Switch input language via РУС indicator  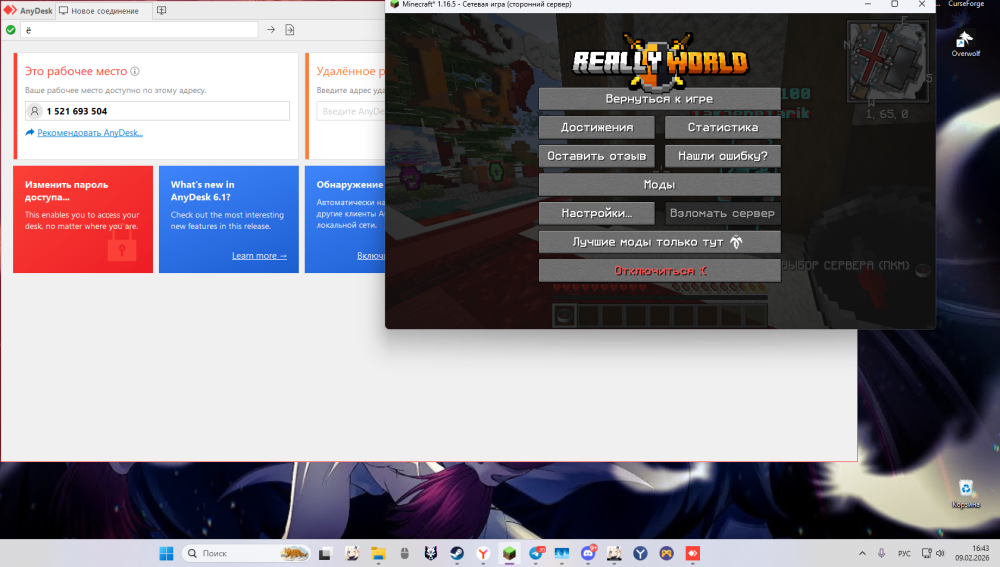(904, 554)
